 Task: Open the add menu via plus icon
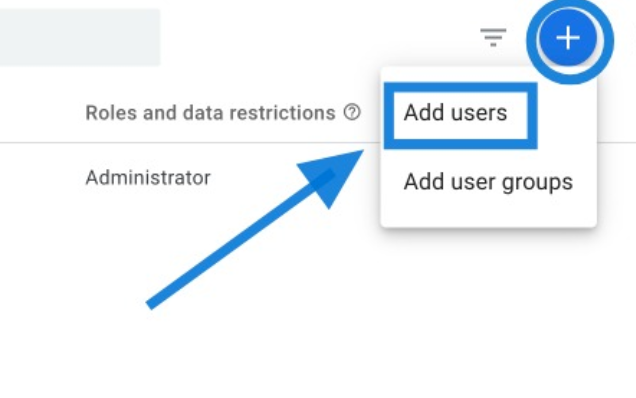[x=568, y=38]
